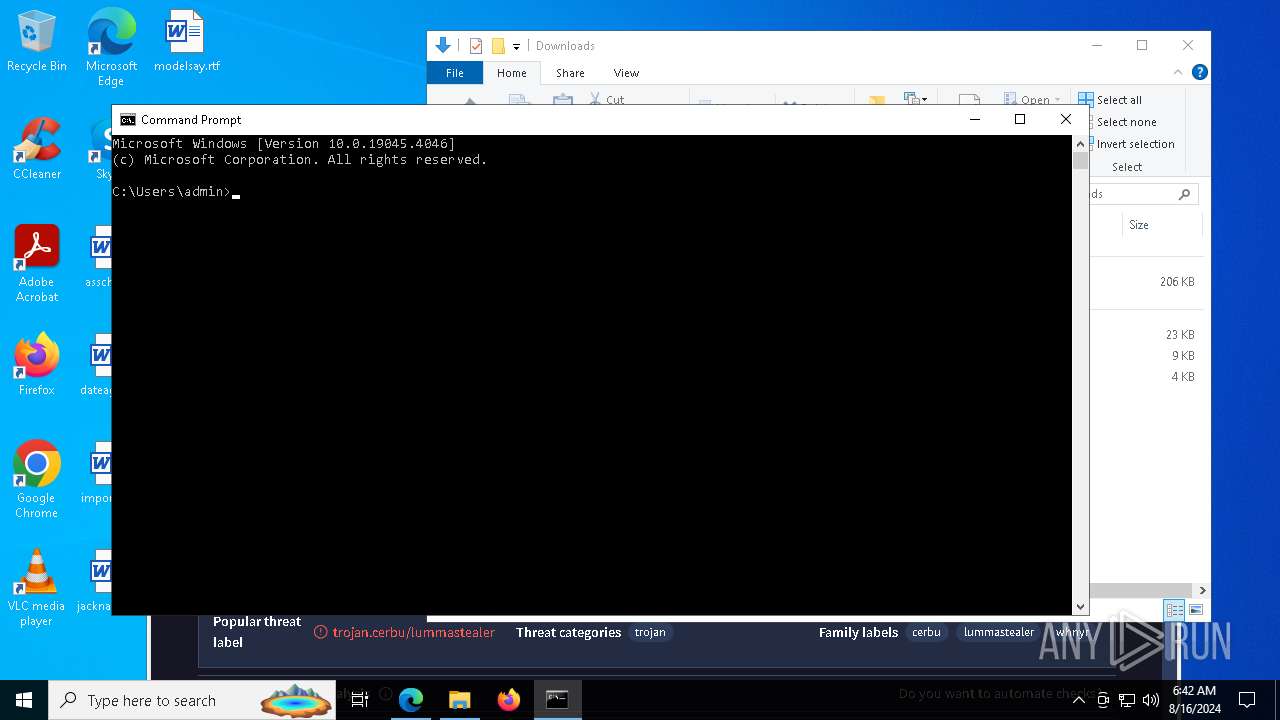Click Select all in Explorer ribbon
Image resolution: width=1280 pixels, height=720 pixels.
tap(1110, 100)
